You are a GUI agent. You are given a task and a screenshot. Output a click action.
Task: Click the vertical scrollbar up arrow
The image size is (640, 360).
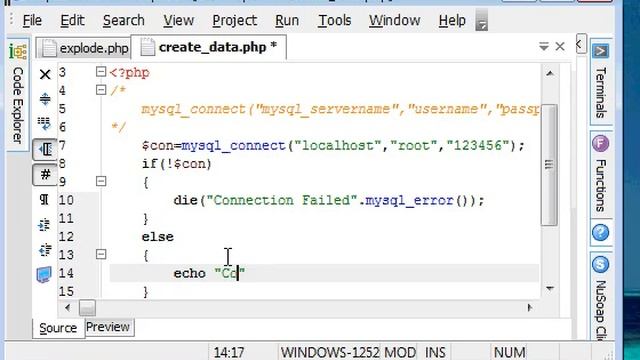tap(550, 73)
